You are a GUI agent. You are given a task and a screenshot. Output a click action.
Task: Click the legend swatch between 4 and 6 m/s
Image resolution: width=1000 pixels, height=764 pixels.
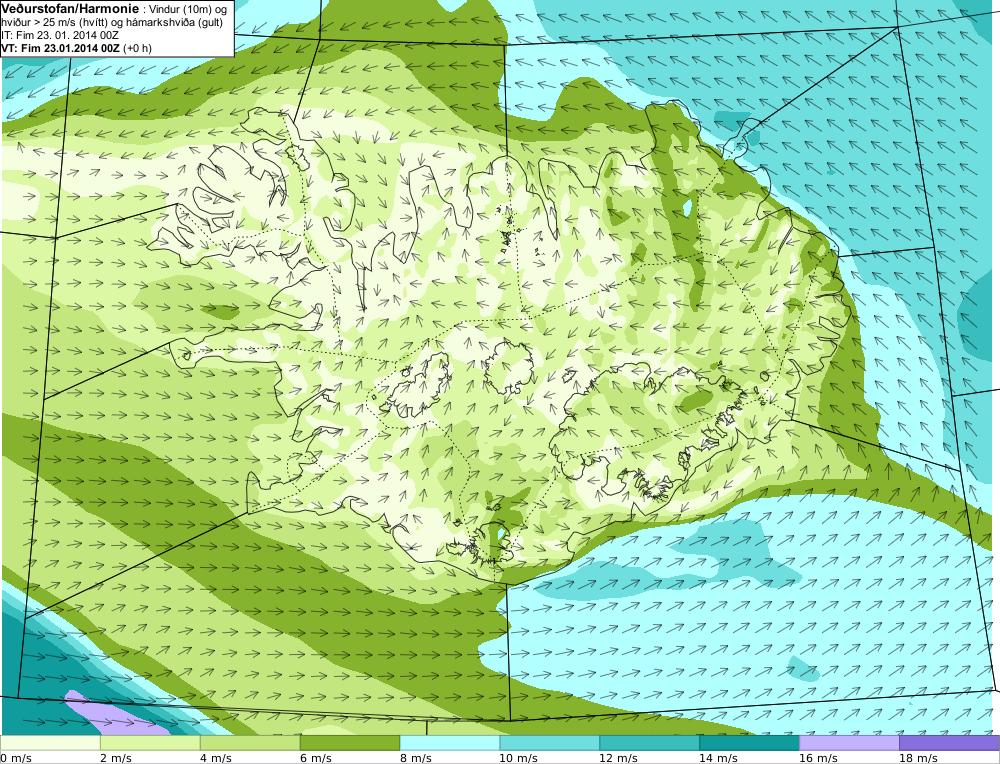pos(250,743)
